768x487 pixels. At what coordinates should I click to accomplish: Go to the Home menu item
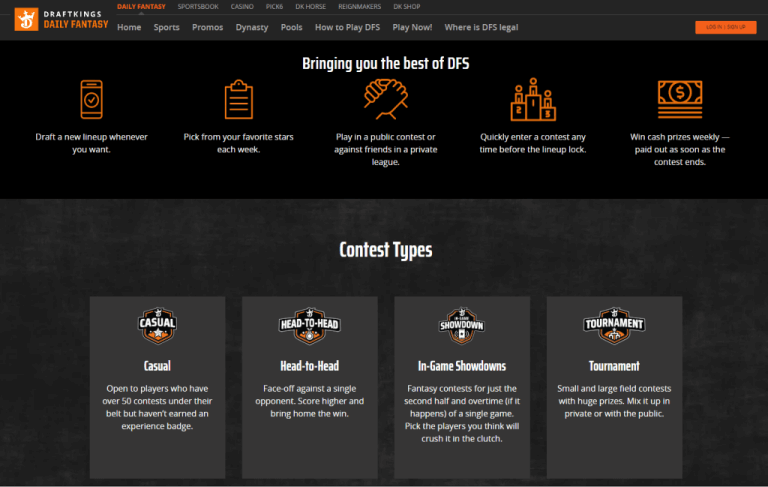[129, 27]
